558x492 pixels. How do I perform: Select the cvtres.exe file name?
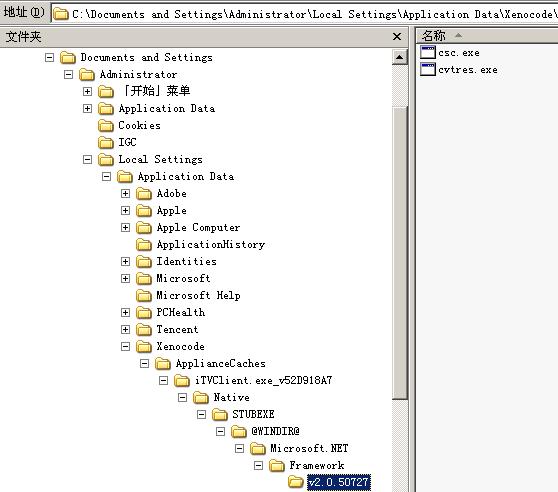click(x=468, y=69)
